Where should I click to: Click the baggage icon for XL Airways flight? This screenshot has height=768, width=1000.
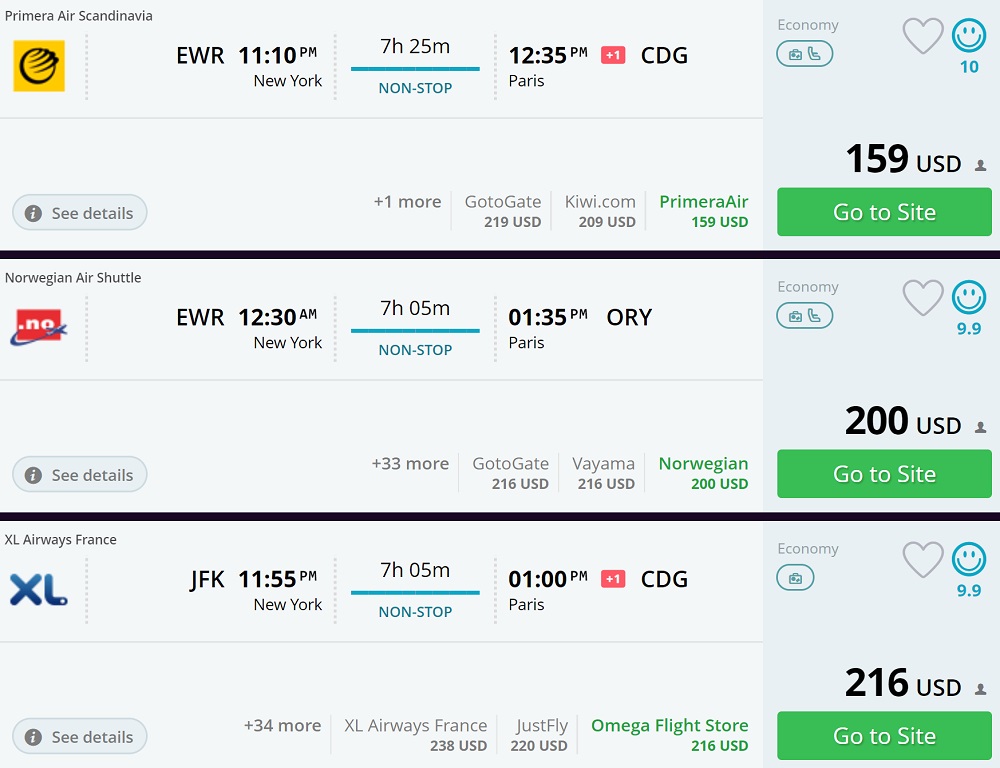(x=795, y=578)
